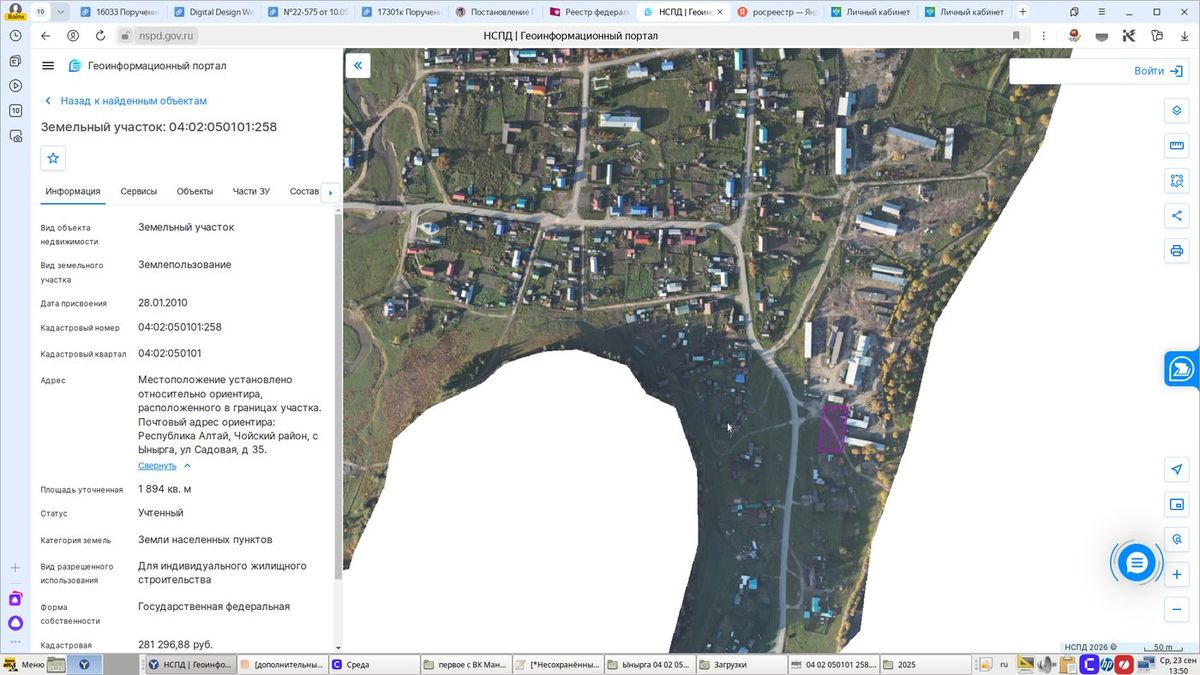Select the ruler measurement tool
Screen dimensions: 1200x675
1176,146
